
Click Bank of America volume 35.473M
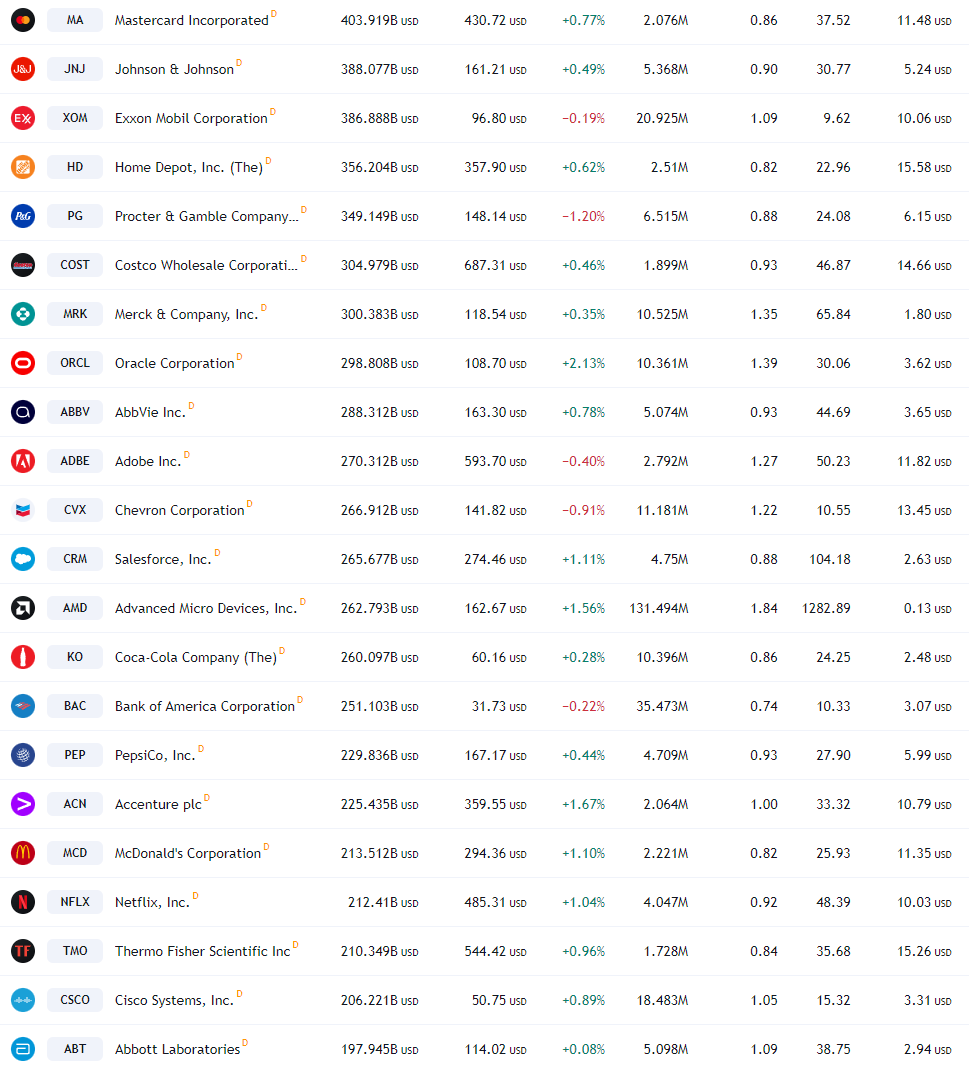tap(662, 706)
